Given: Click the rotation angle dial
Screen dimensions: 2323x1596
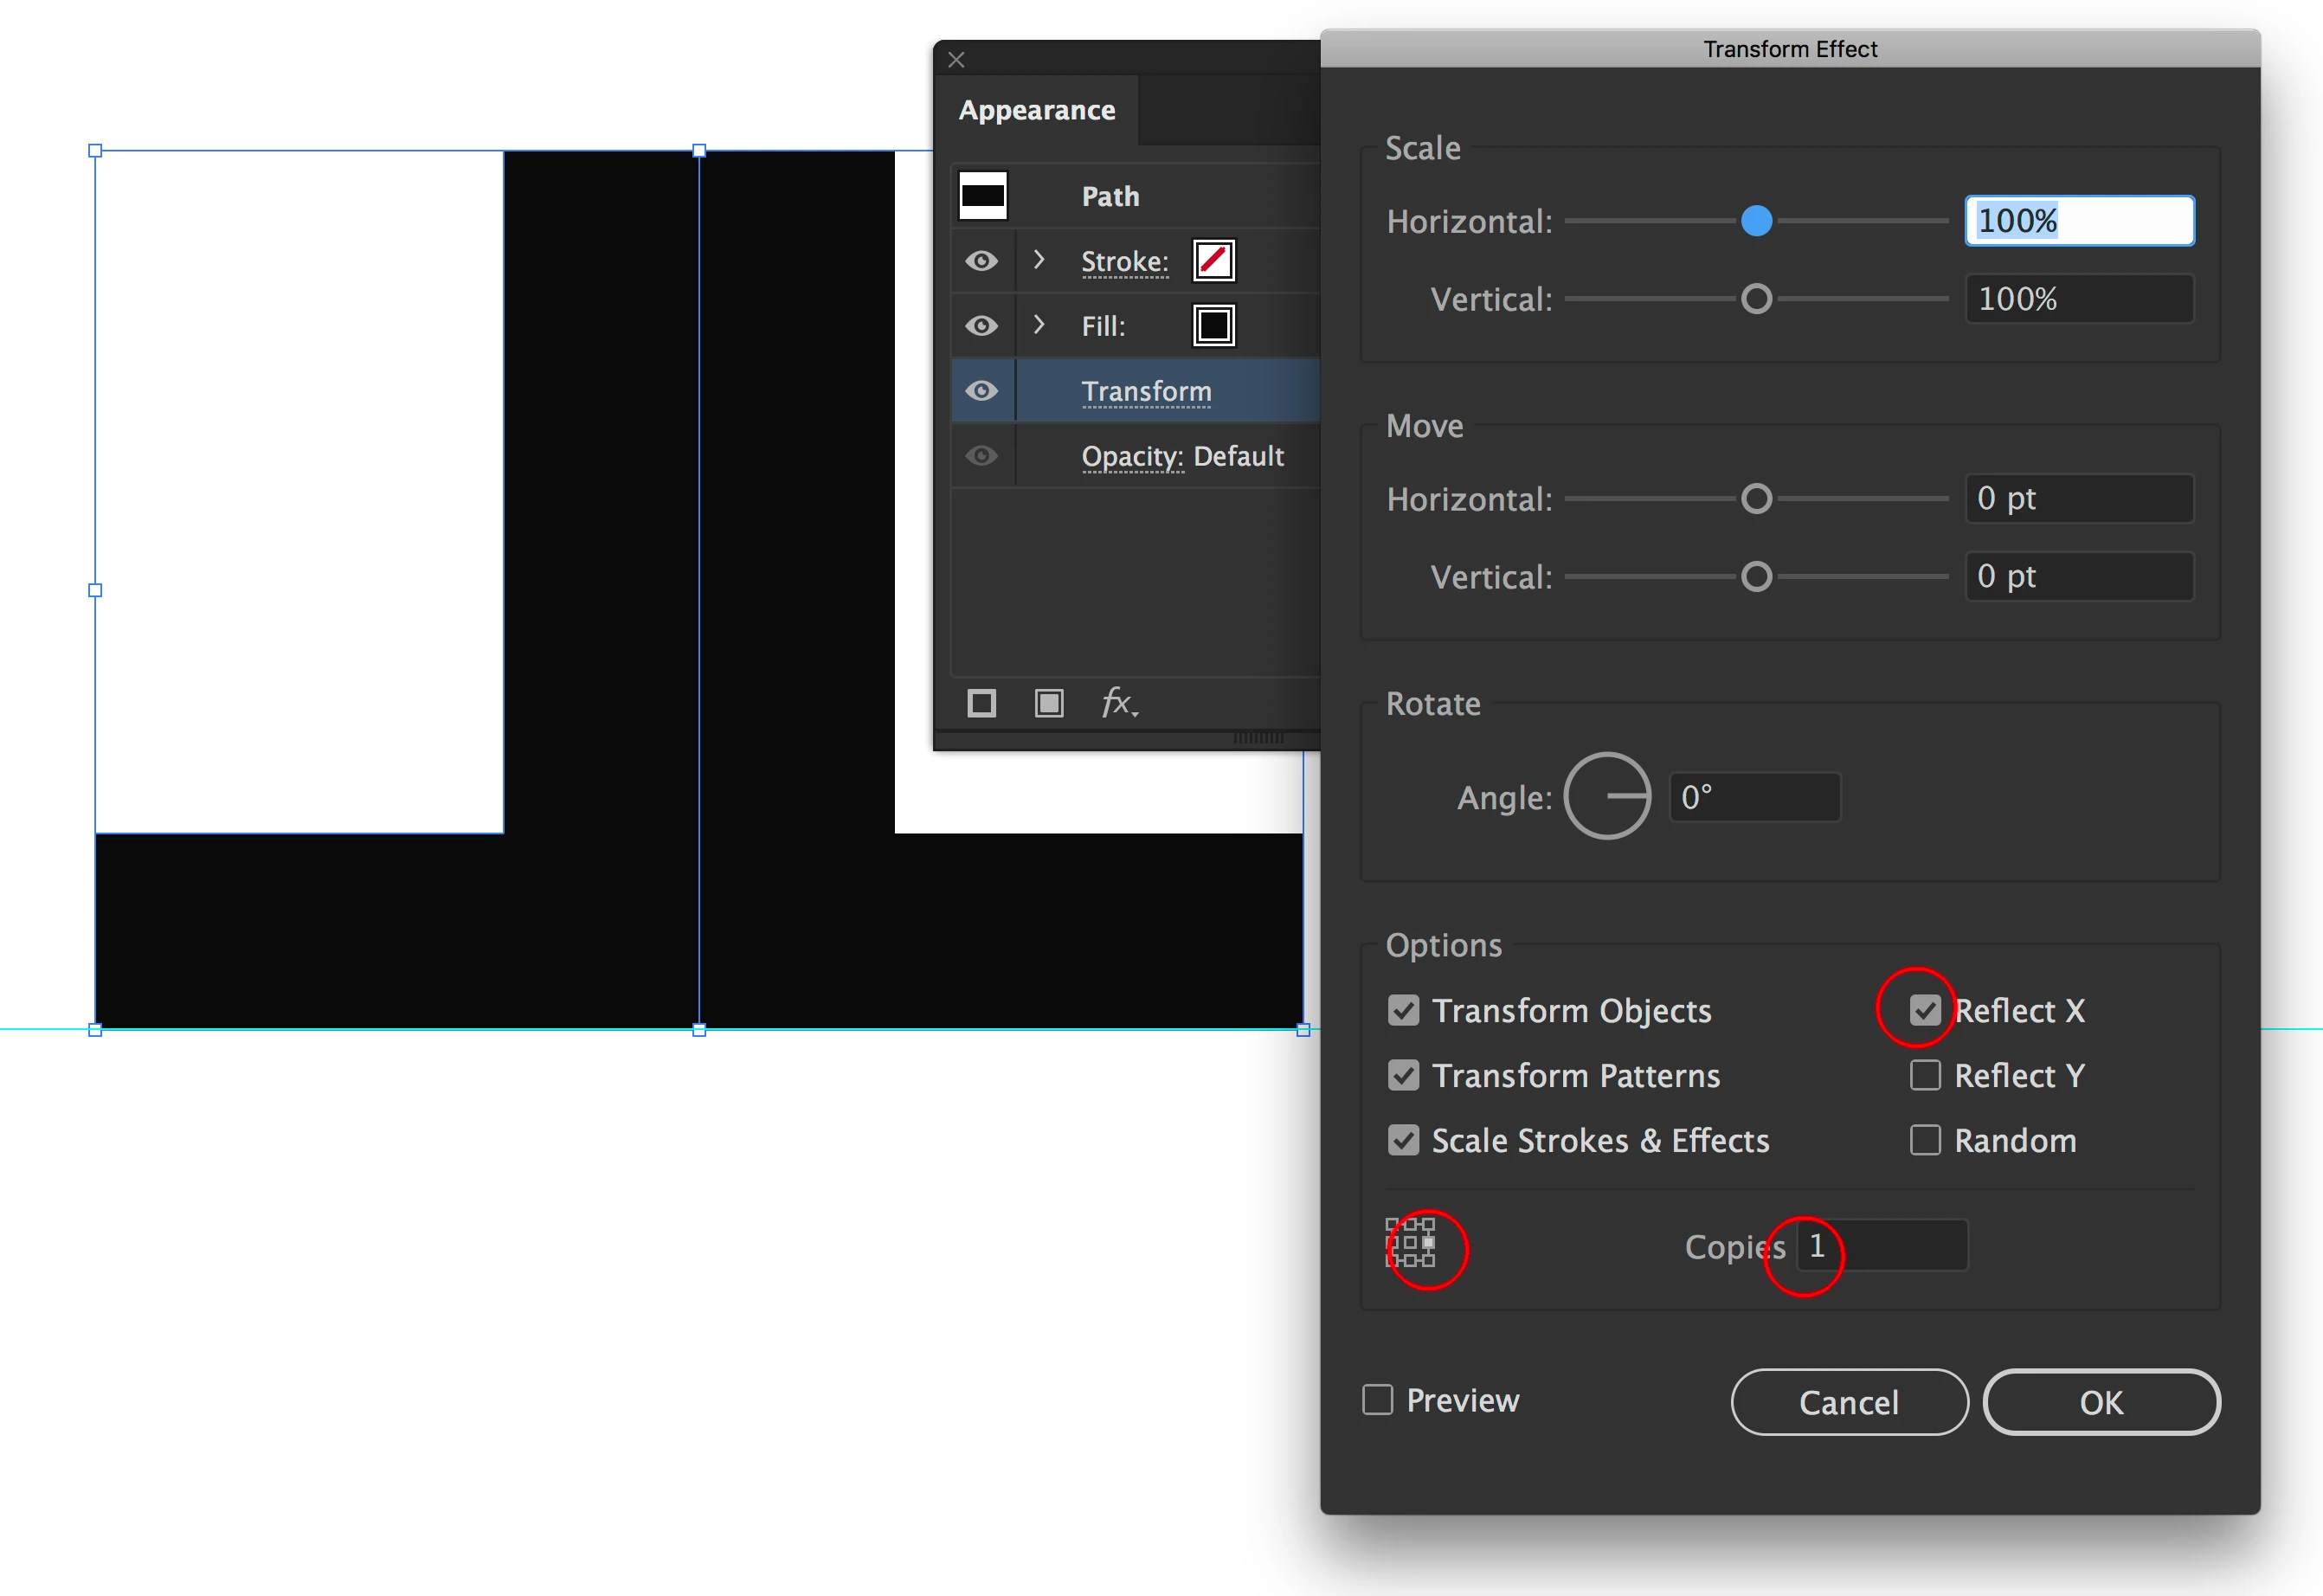Looking at the screenshot, I should click(1607, 796).
